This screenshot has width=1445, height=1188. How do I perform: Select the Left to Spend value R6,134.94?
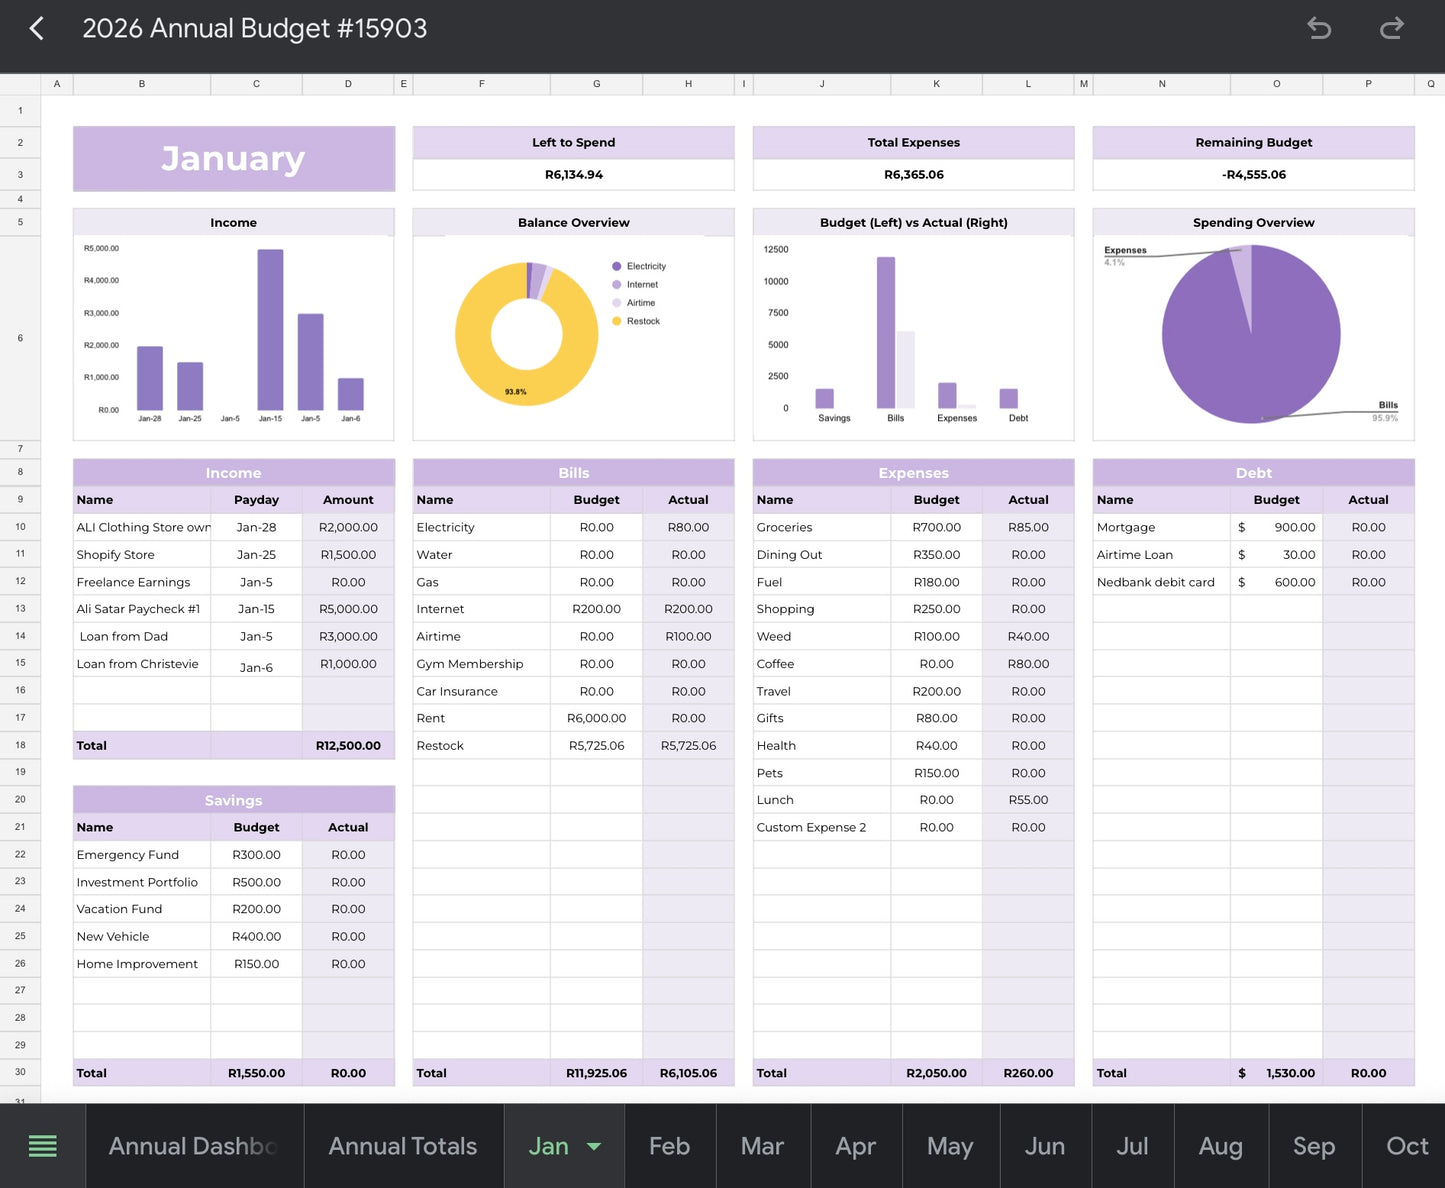pos(573,174)
